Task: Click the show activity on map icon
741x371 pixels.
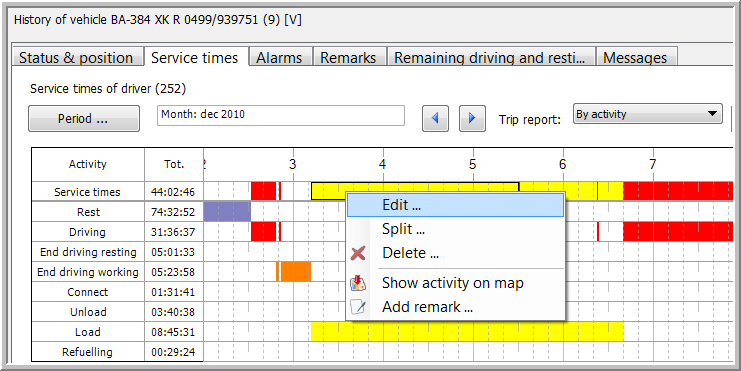Action: coord(358,283)
